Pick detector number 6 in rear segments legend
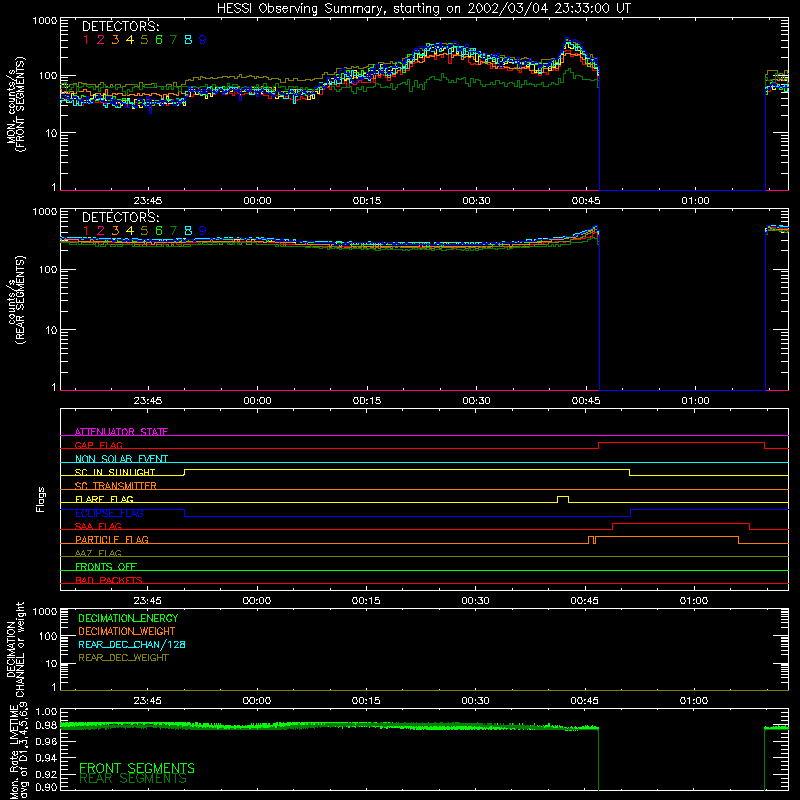This screenshot has height=800, width=800. point(159,231)
